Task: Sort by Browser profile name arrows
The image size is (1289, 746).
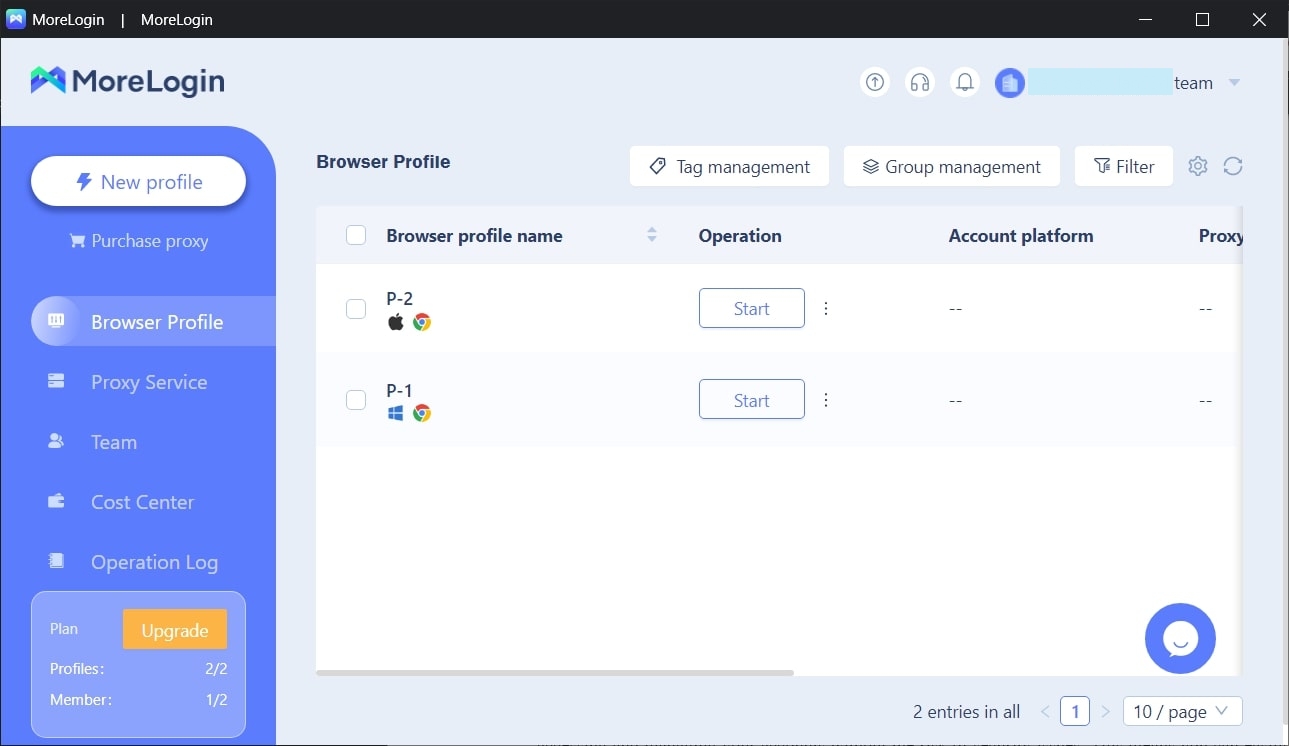Action: 652,235
